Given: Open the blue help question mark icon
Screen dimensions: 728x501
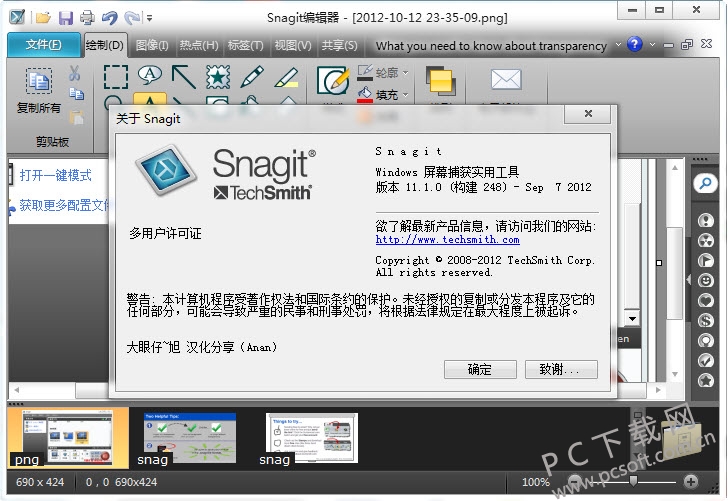Looking at the screenshot, I should [634, 45].
